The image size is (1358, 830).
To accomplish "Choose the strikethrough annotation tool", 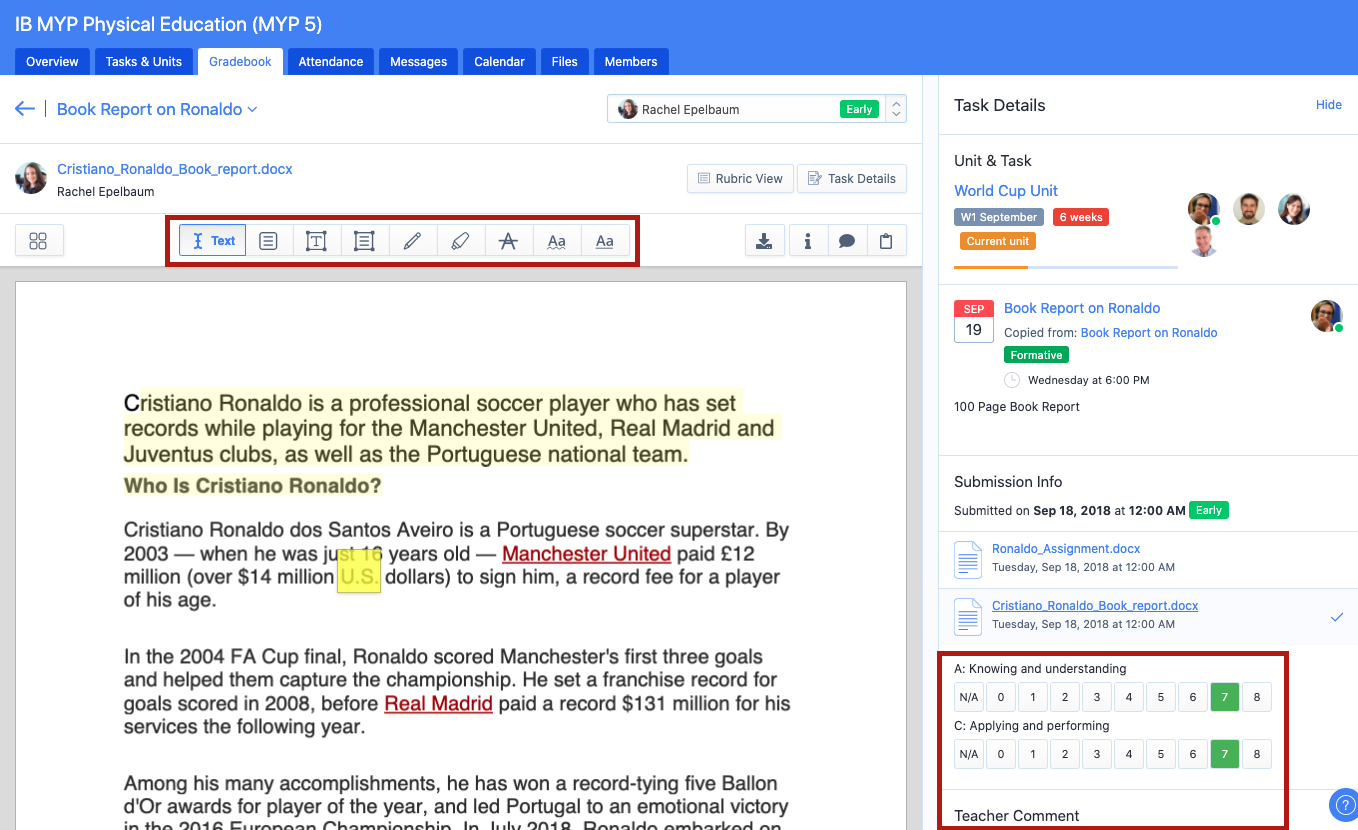I will point(508,241).
